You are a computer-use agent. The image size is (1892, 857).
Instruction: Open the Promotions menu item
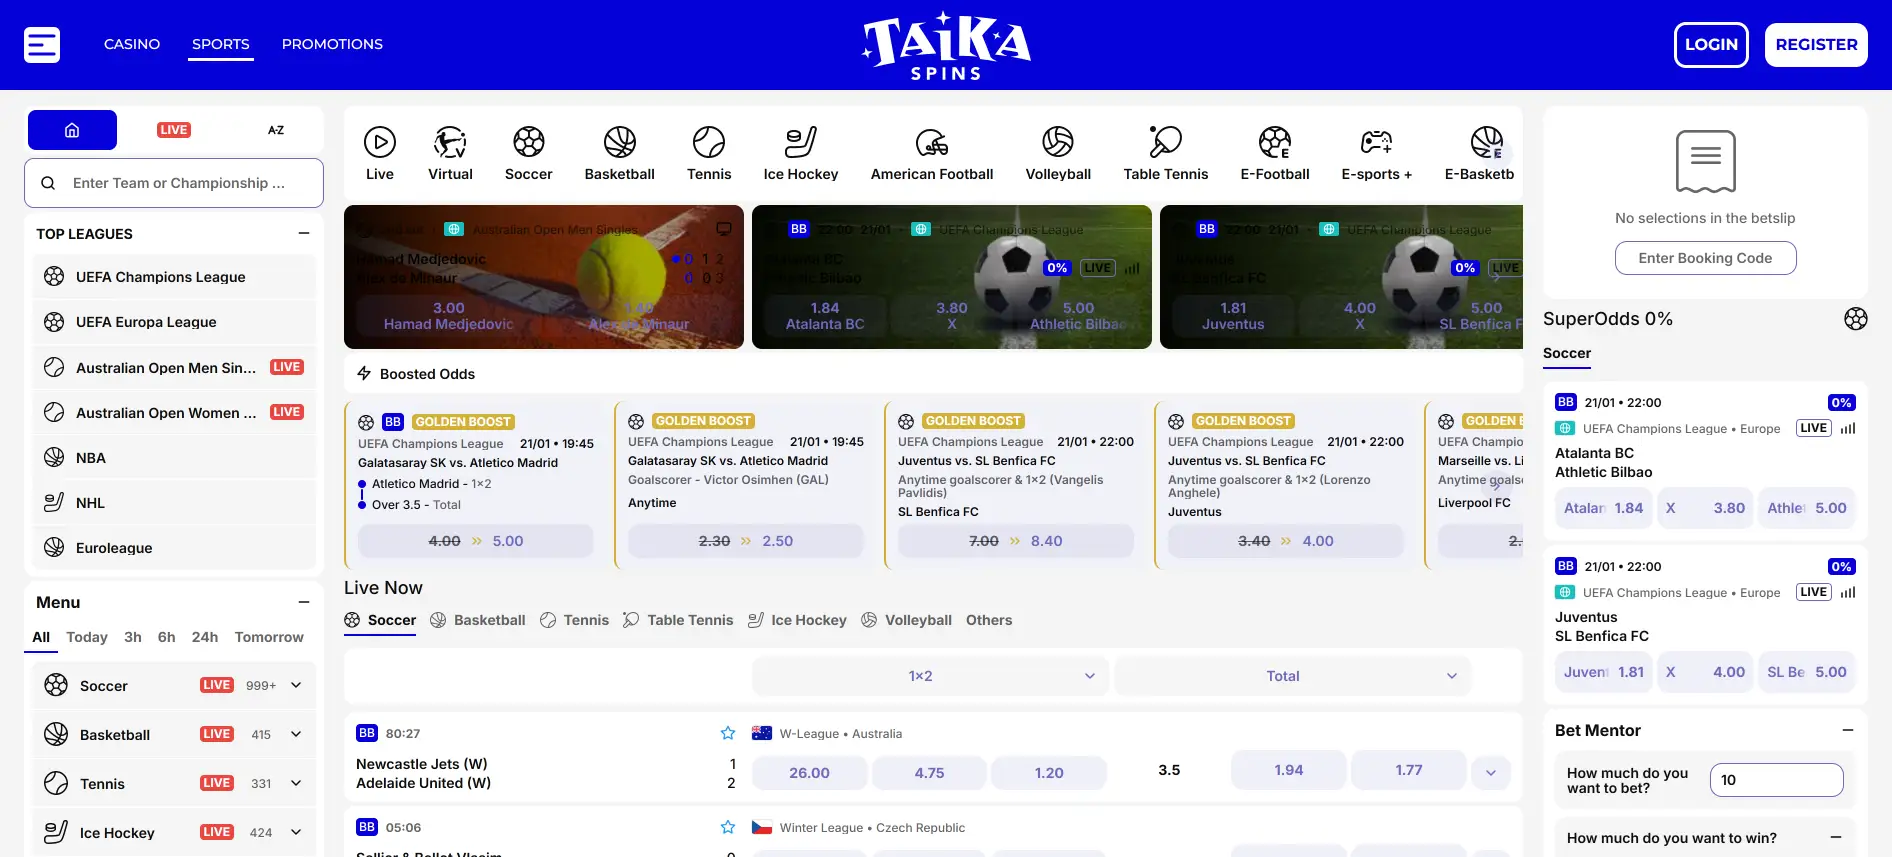click(x=332, y=44)
